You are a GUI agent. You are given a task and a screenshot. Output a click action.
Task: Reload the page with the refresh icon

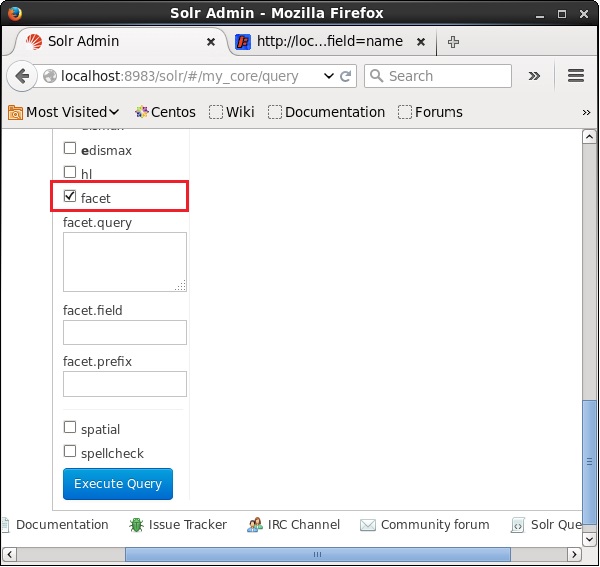click(346, 76)
